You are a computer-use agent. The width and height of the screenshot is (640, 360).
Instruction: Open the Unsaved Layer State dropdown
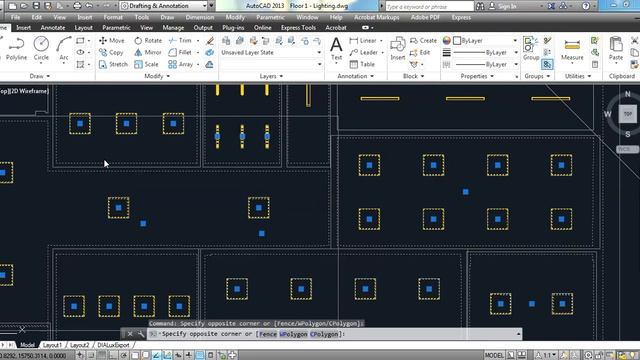click(x=271, y=52)
